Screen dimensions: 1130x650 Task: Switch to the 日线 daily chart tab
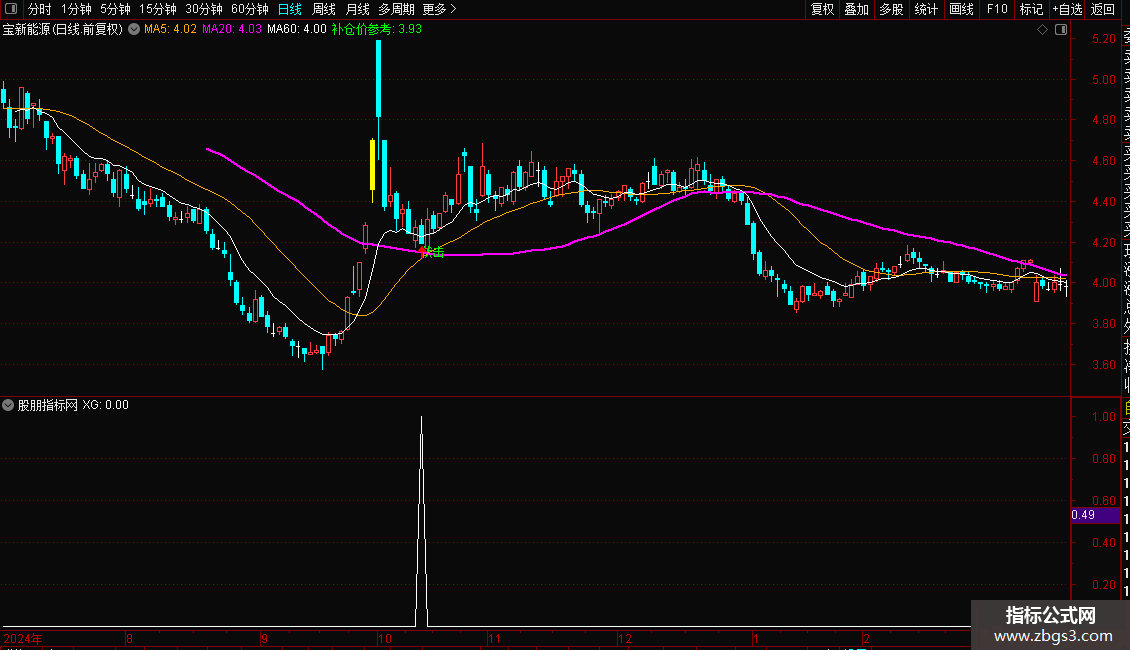290,9
